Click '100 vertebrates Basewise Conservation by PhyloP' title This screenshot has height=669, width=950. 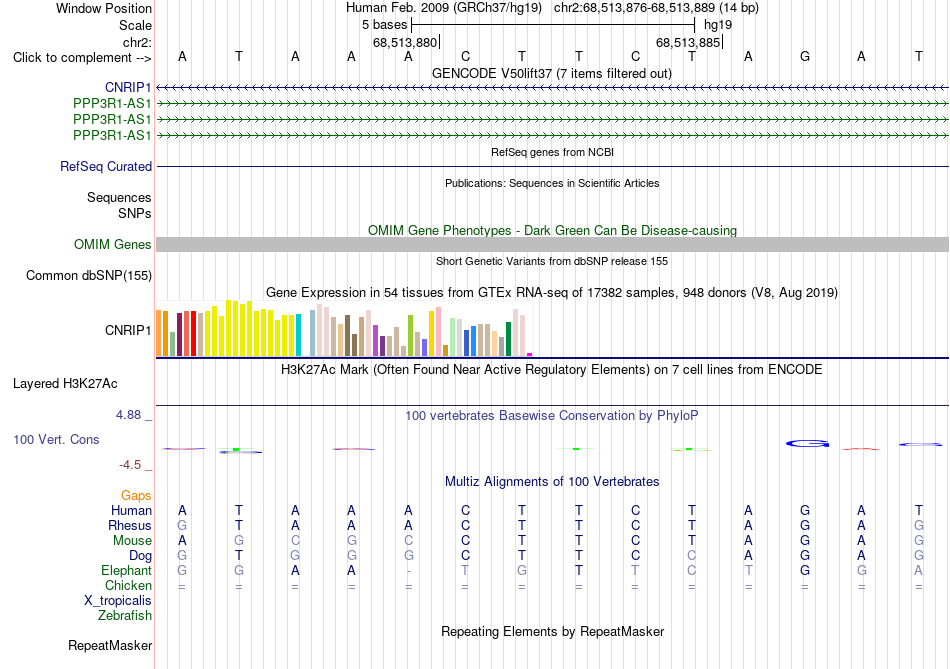coord(552,416)
